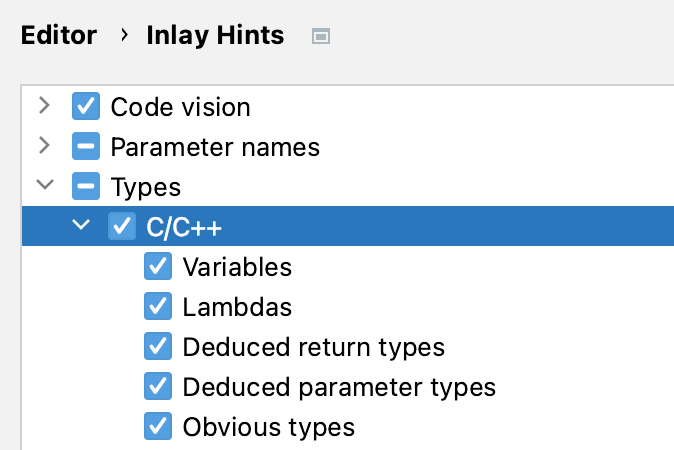674x450 pixels.
Task: Toggle the Types checkbox
Action: point(86,187)
